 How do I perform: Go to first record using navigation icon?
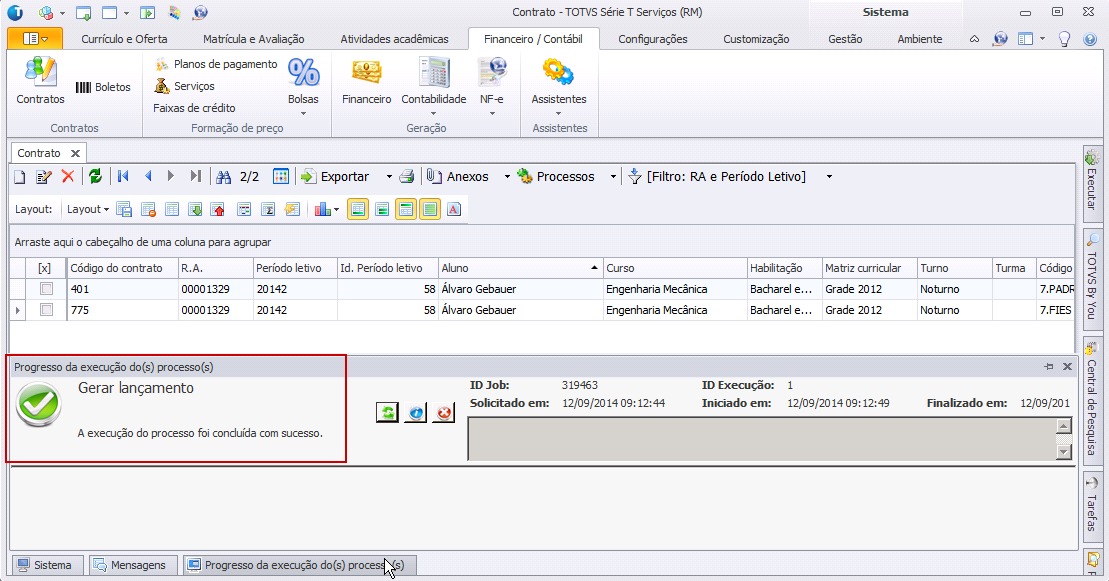(x=123, y=176)
